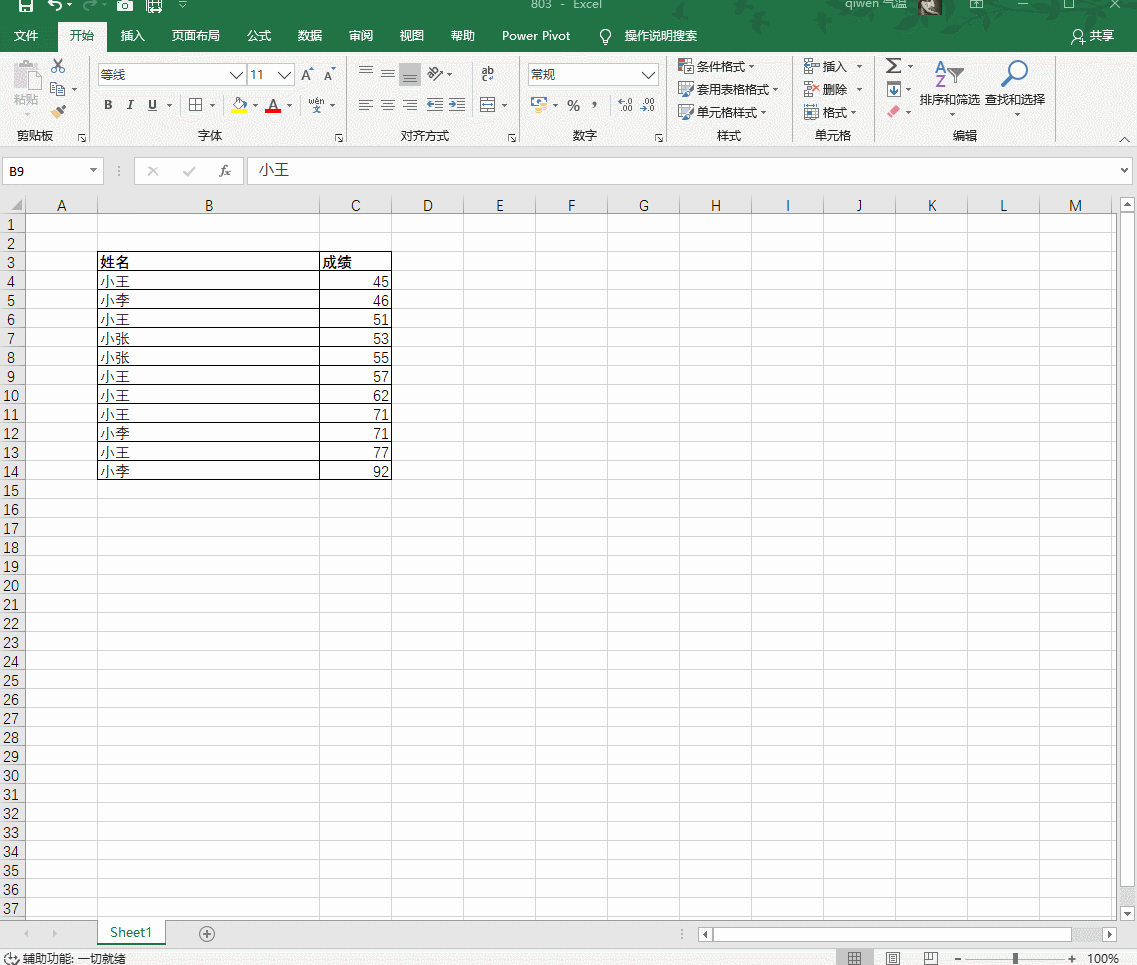Increase font size with large A icon
Screen dimensions: 1137x965
click(307, 74)
